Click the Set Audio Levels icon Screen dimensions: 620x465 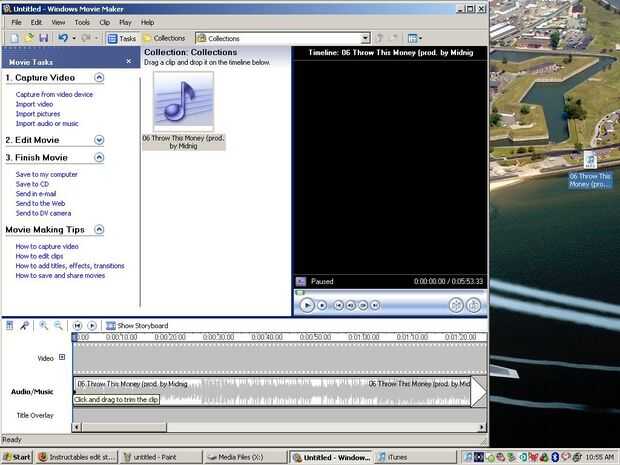(x=9, y=326)
